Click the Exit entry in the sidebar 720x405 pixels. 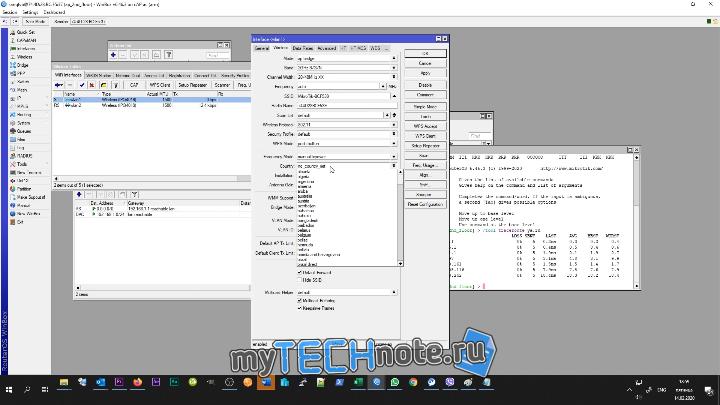pyautogui.click(x=19, y=222)
